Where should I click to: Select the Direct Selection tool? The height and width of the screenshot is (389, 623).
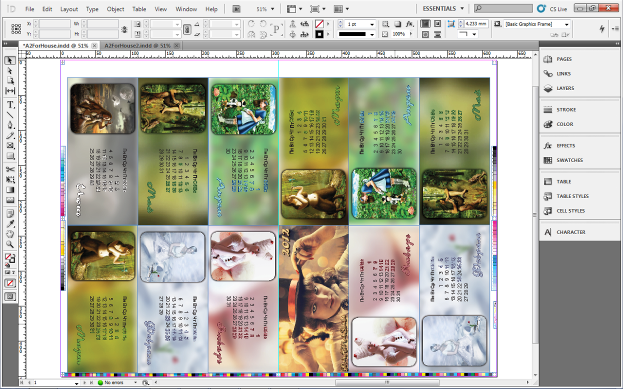point(10,71)
